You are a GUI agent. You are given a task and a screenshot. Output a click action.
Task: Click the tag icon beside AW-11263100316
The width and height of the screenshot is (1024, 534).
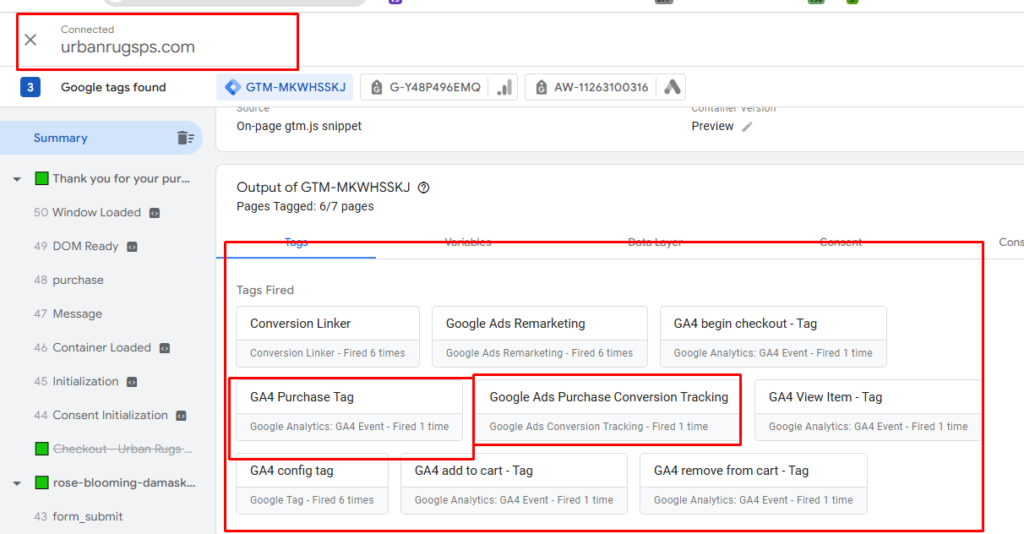click(541, 87)
